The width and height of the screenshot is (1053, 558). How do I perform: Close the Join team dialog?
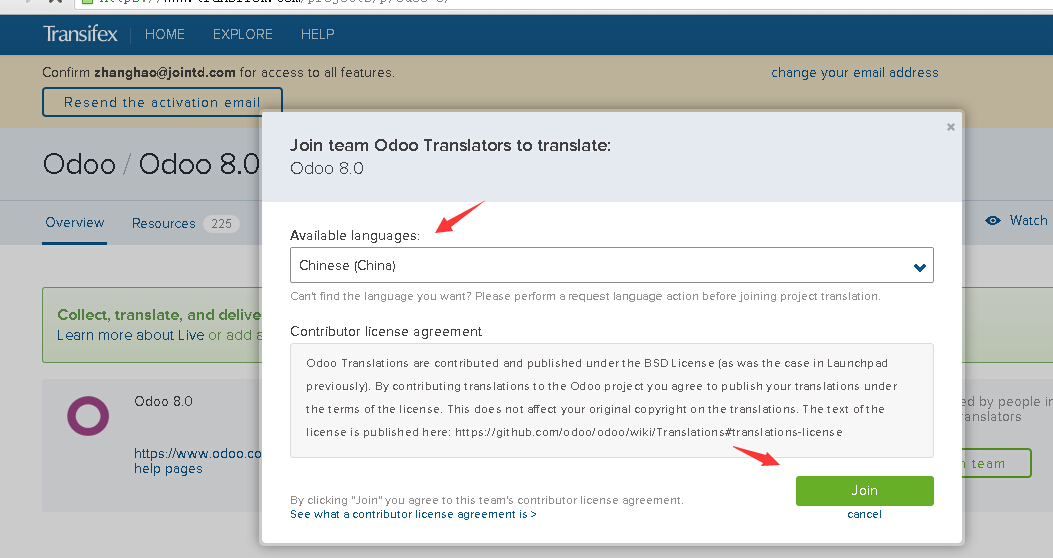pyautogui.click(x=950, y=127)
